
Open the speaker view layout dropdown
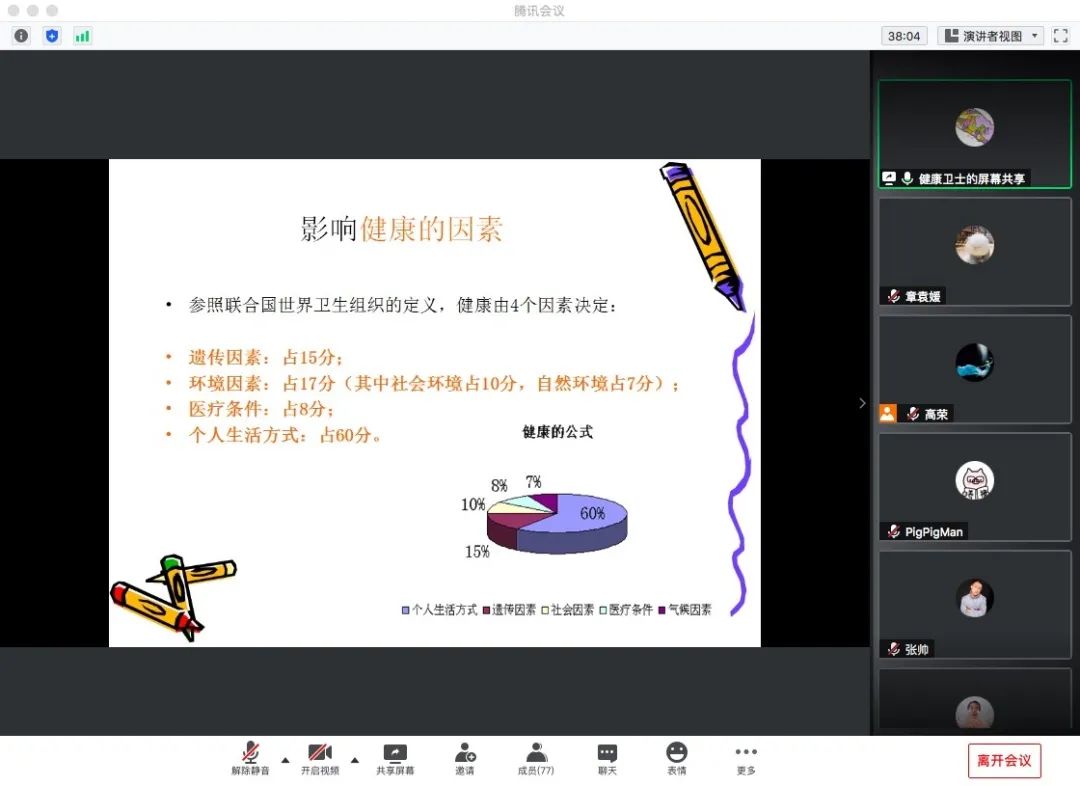pos(990,36)
